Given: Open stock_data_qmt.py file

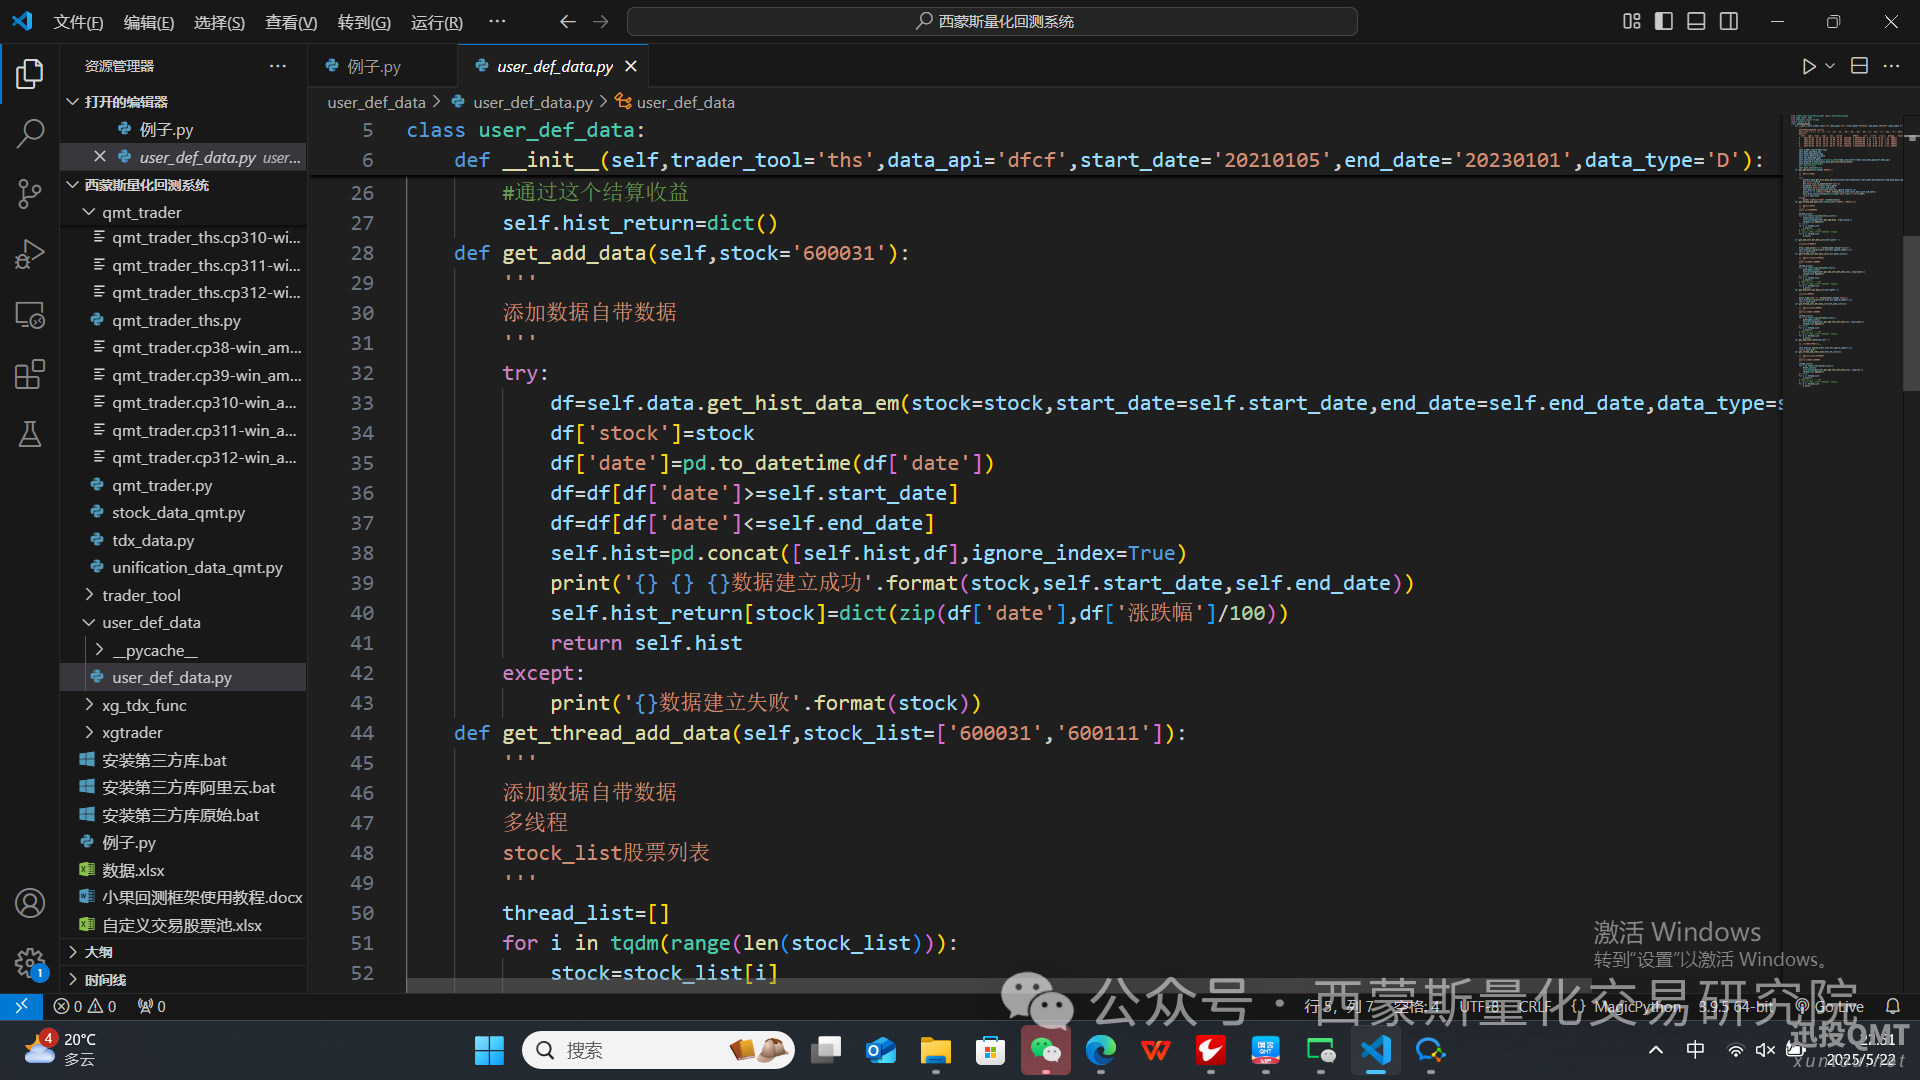Looking at the screenshot, I should pos(178,512).
